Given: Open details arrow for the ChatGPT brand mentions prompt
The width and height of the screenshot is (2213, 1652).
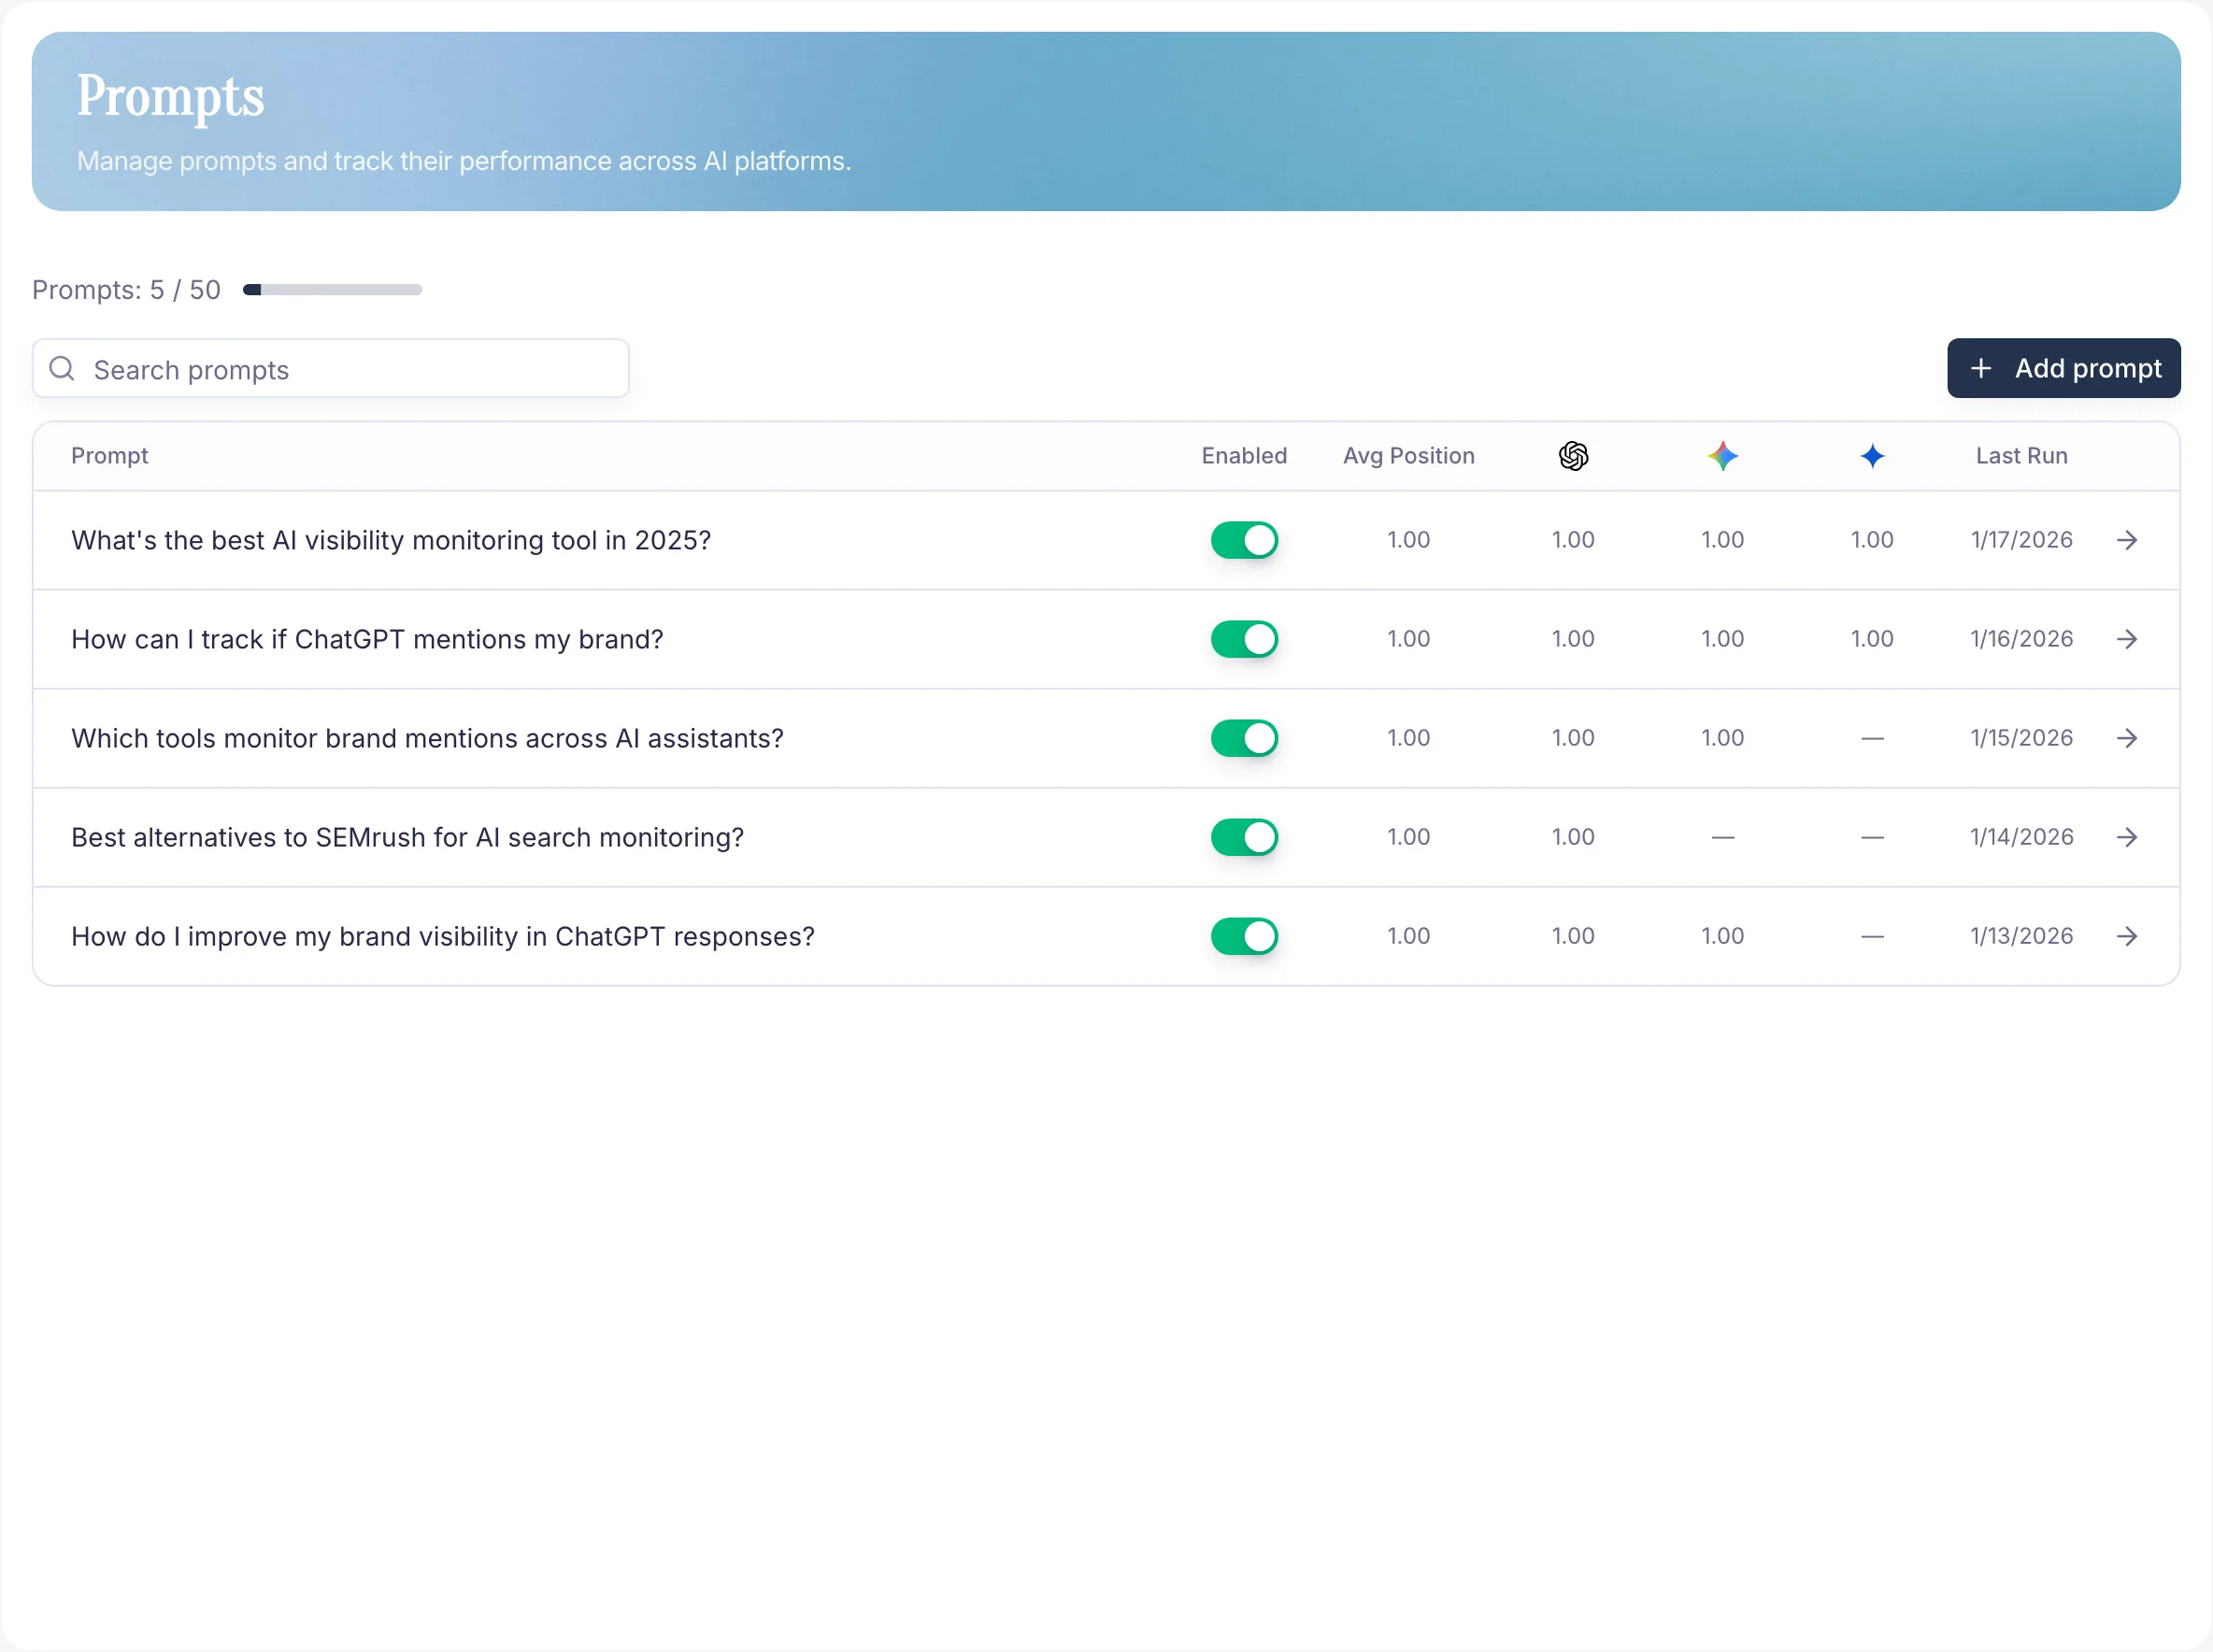Looking at the screenshot, I should tap(2128, 639).
